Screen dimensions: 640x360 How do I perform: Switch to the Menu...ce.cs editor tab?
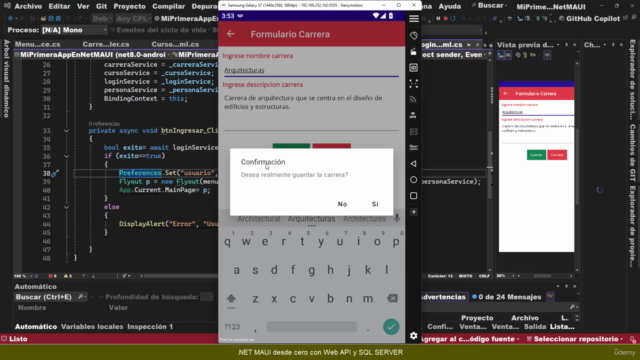pos(38,44)
